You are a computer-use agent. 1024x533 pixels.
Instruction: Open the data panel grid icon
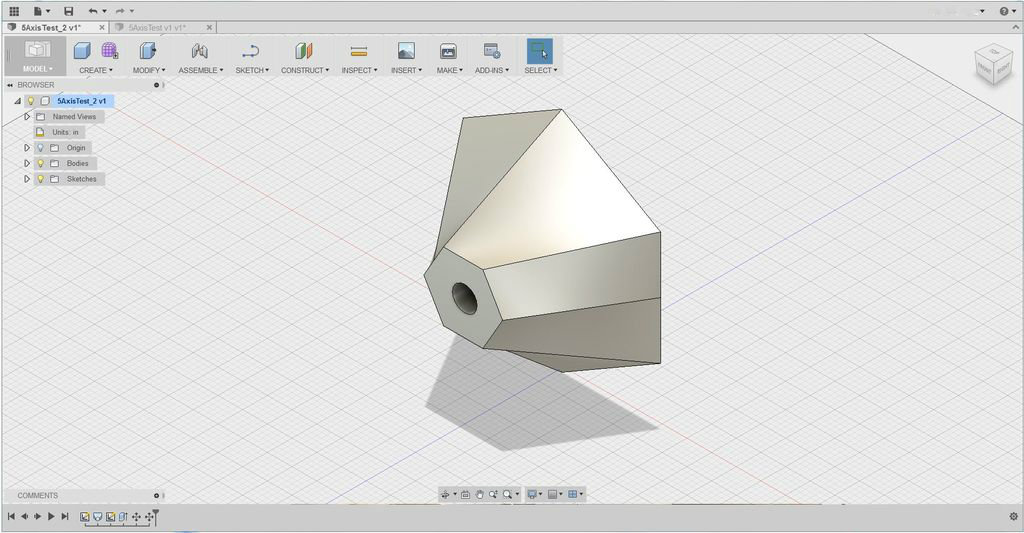pyautogui.click(x=14, y=11)
